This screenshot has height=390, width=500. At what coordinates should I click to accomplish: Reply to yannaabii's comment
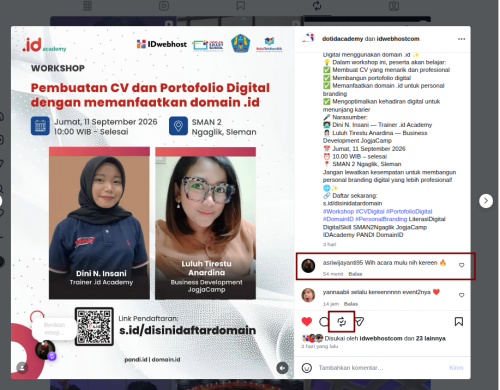click(x=351, y=304)
